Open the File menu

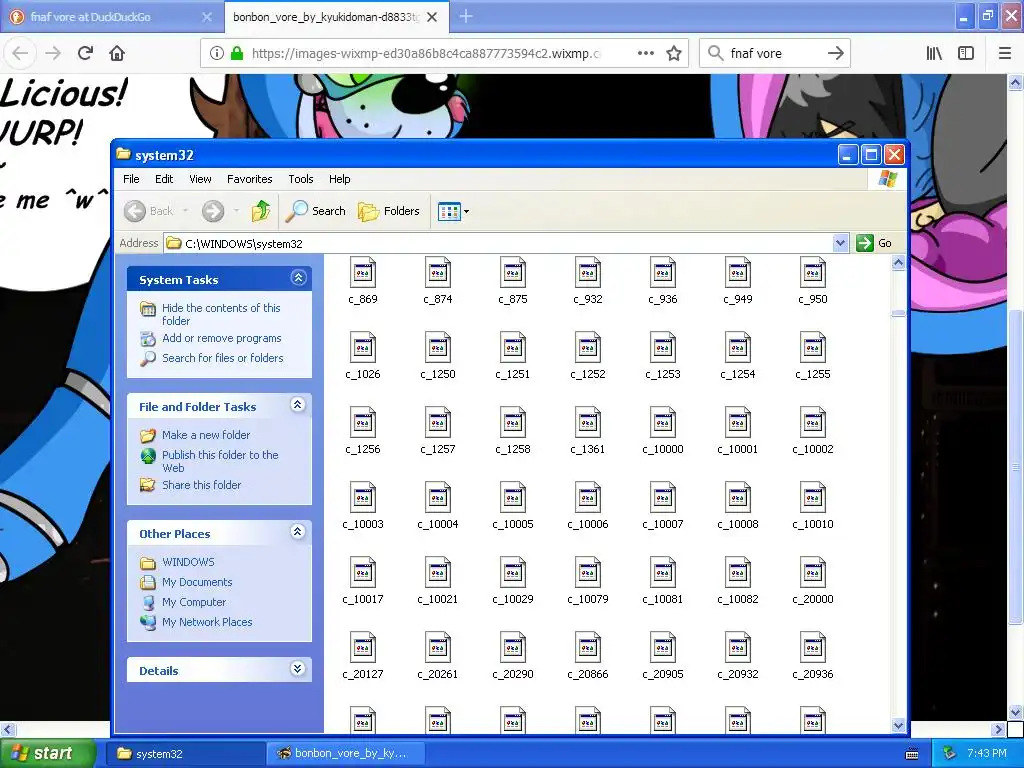click(131, 179)
